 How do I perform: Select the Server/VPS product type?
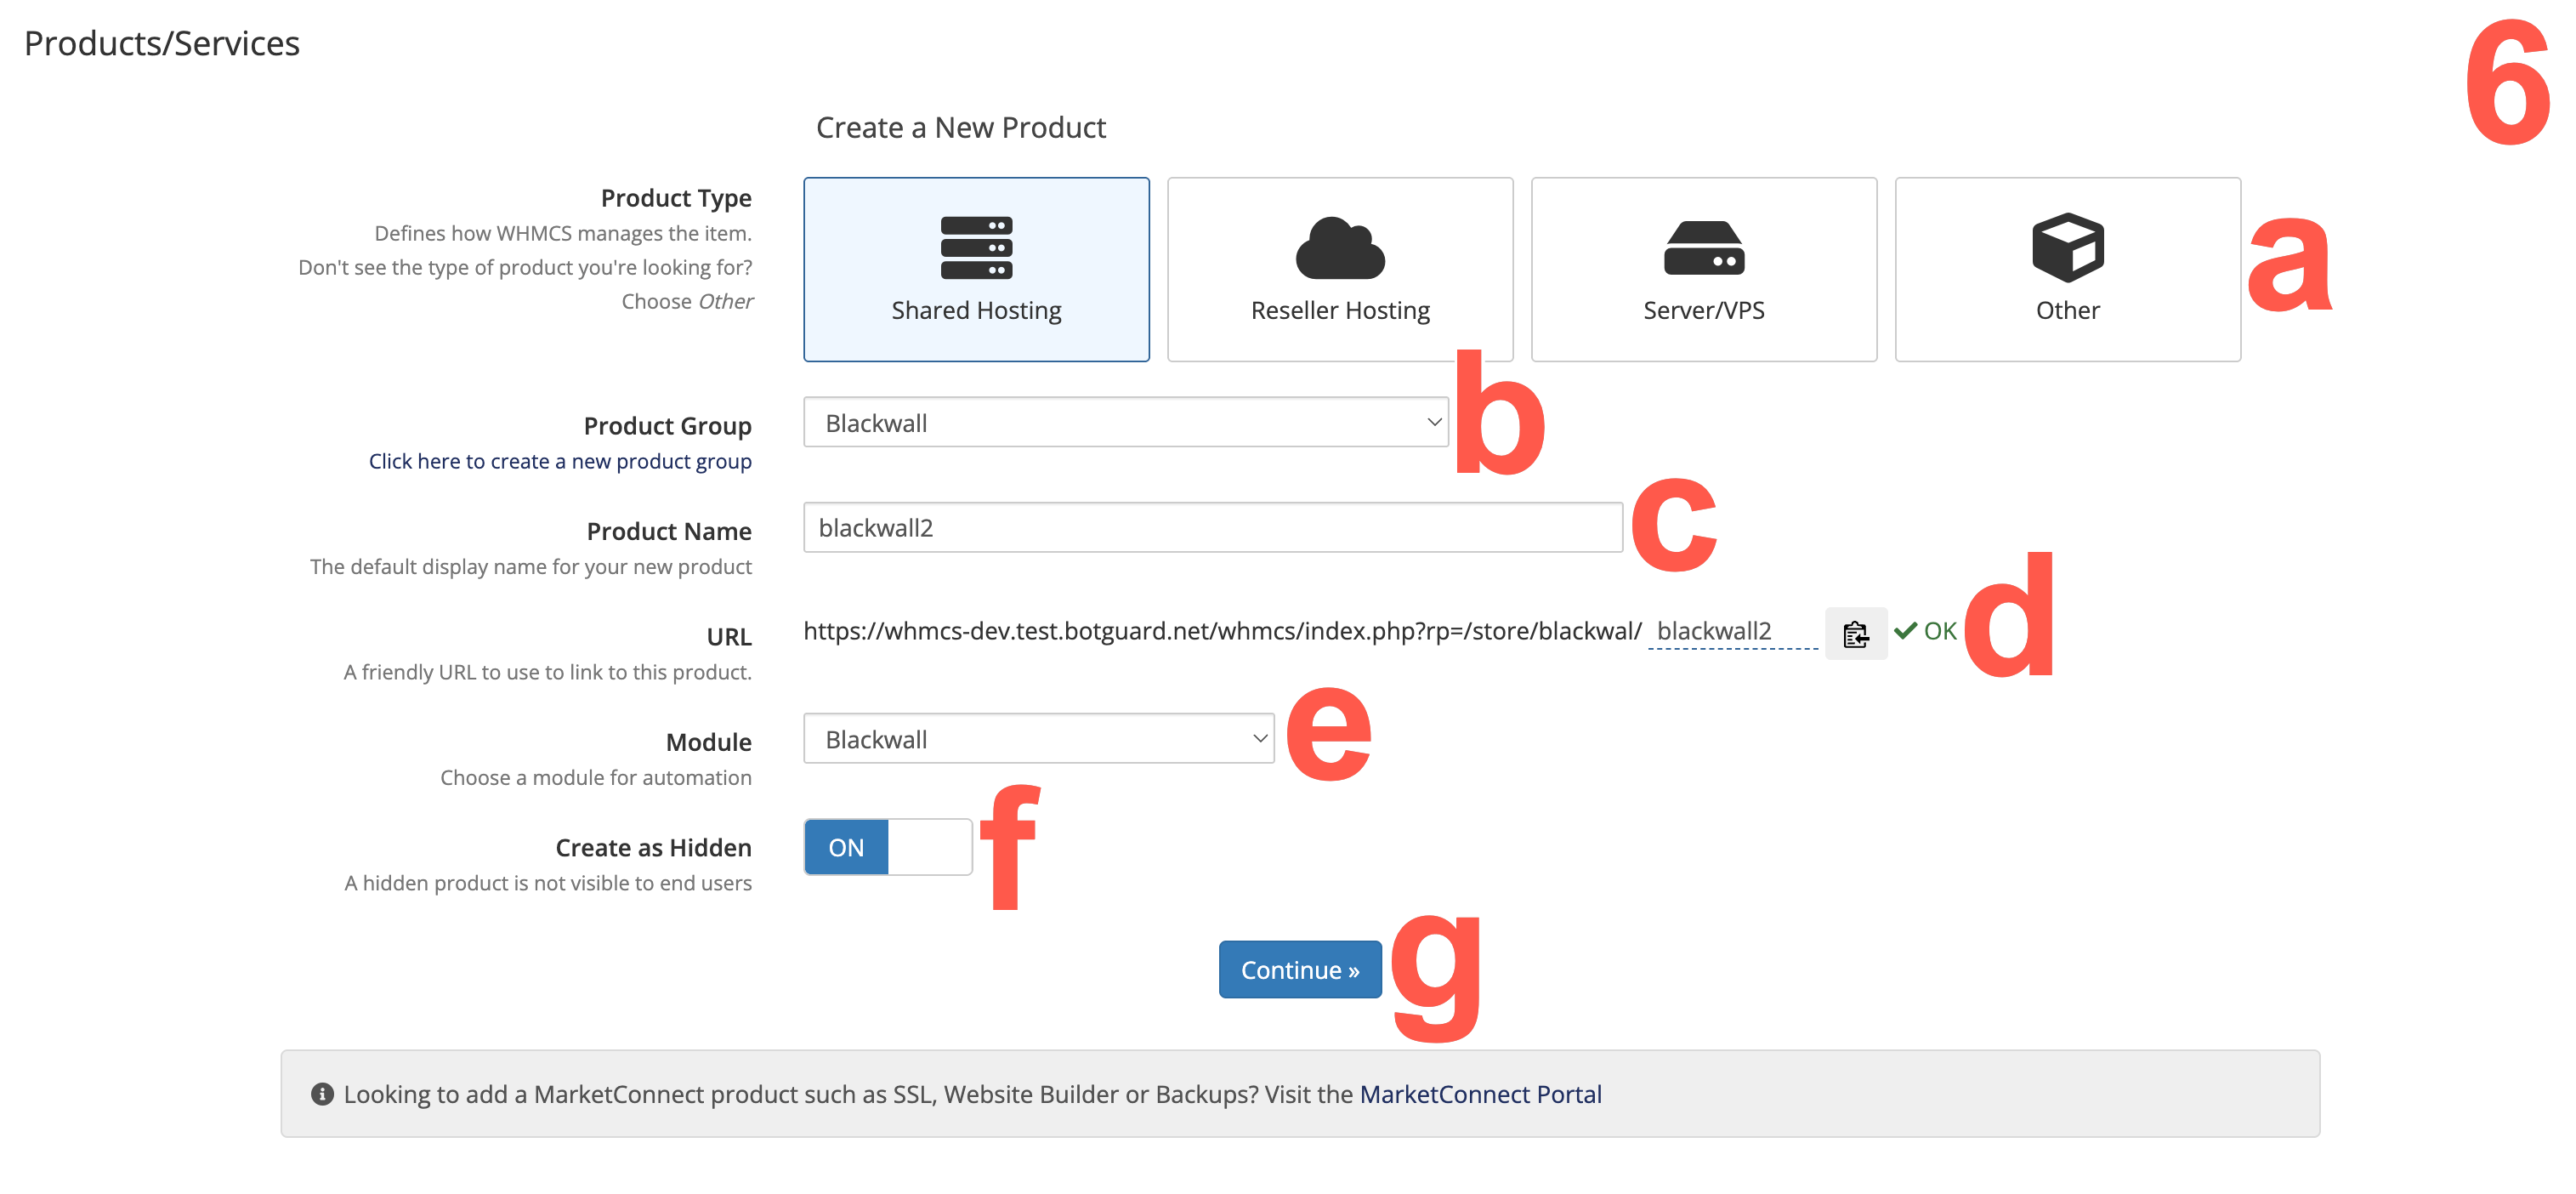pyautogui.click(x=1704, y=269)
